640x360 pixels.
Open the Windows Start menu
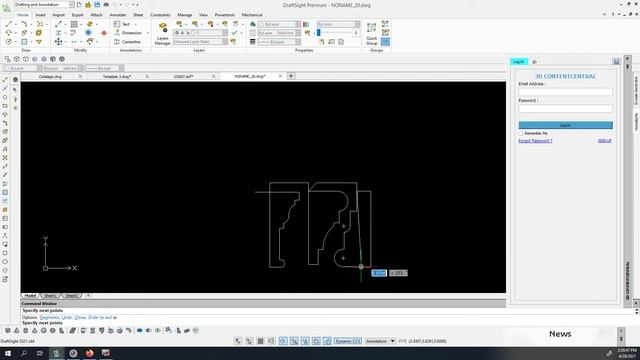coord(8,353)
